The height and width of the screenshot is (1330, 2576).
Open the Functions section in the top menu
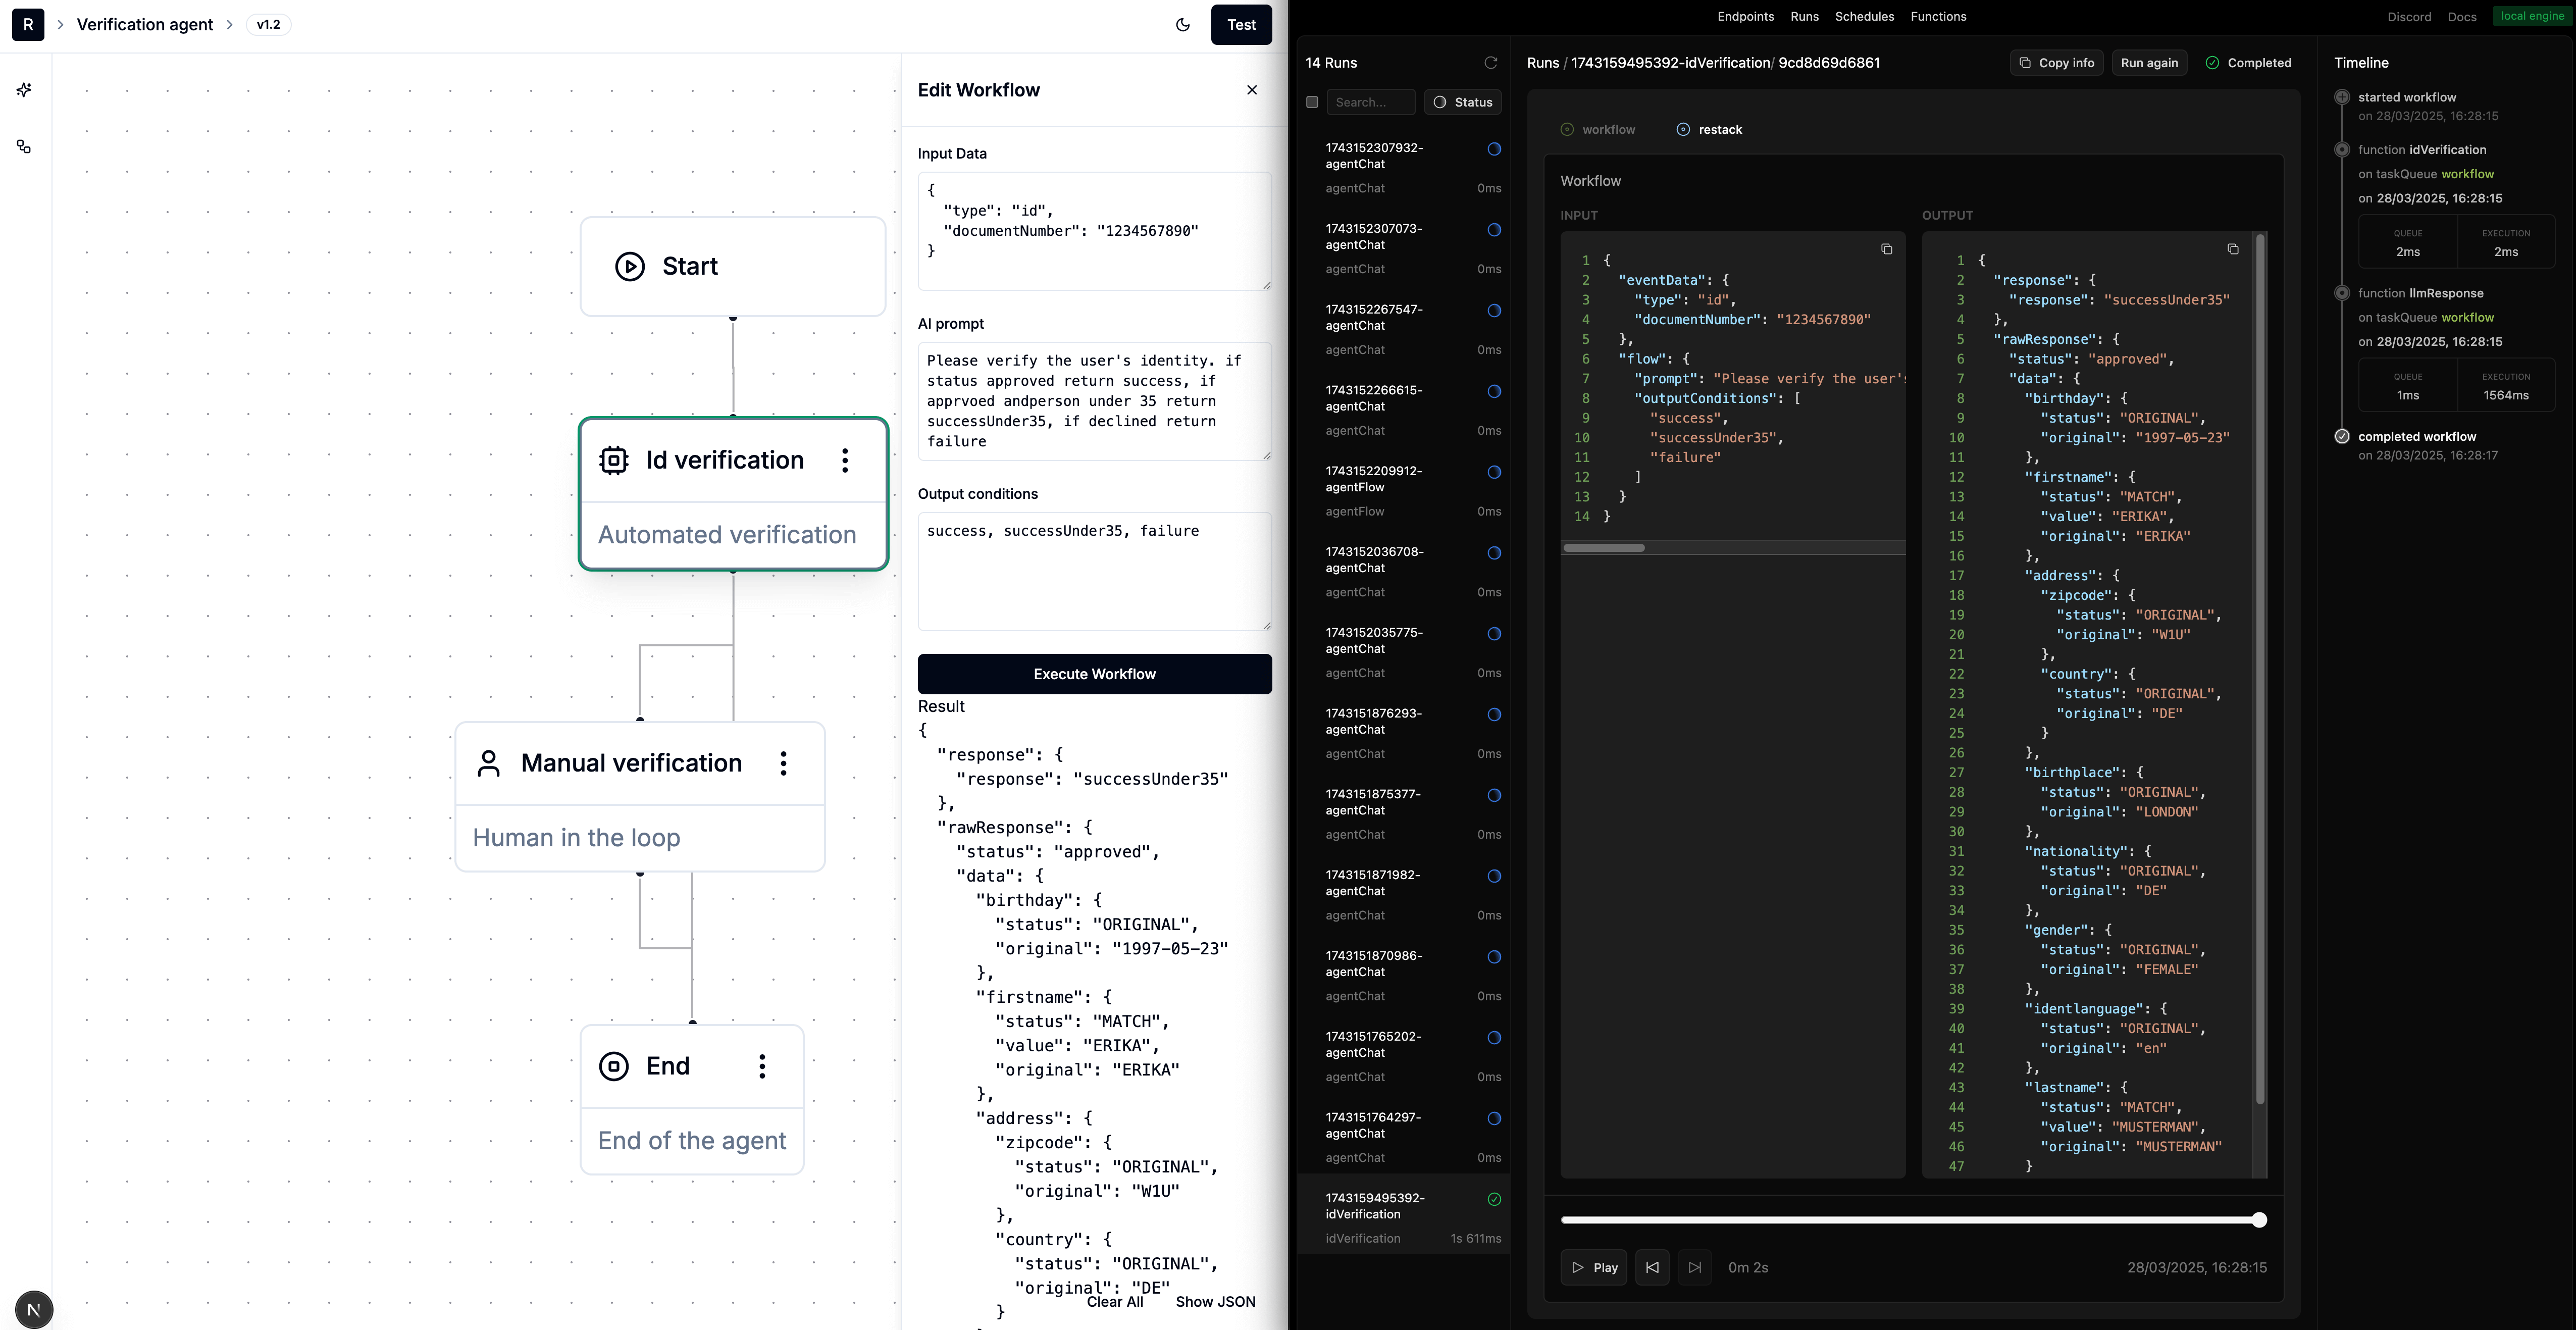pyautogui.click(x=1939, y=16)
